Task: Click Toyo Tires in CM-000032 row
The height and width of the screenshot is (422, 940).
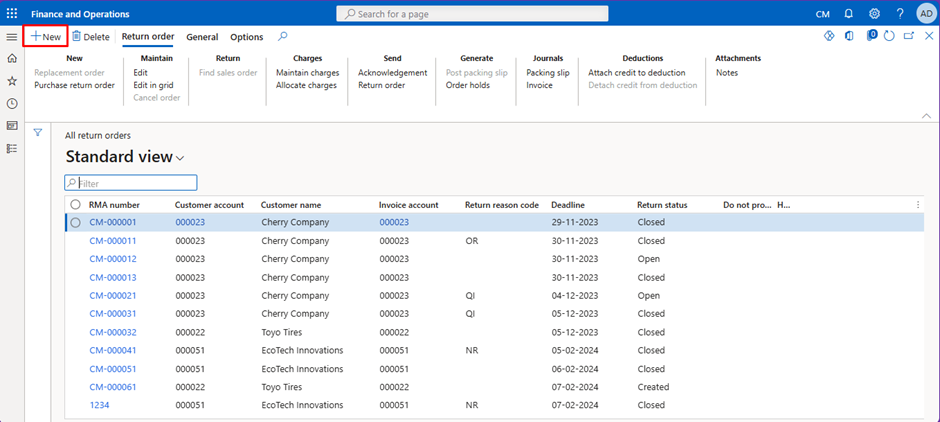Action: (282, 332)
